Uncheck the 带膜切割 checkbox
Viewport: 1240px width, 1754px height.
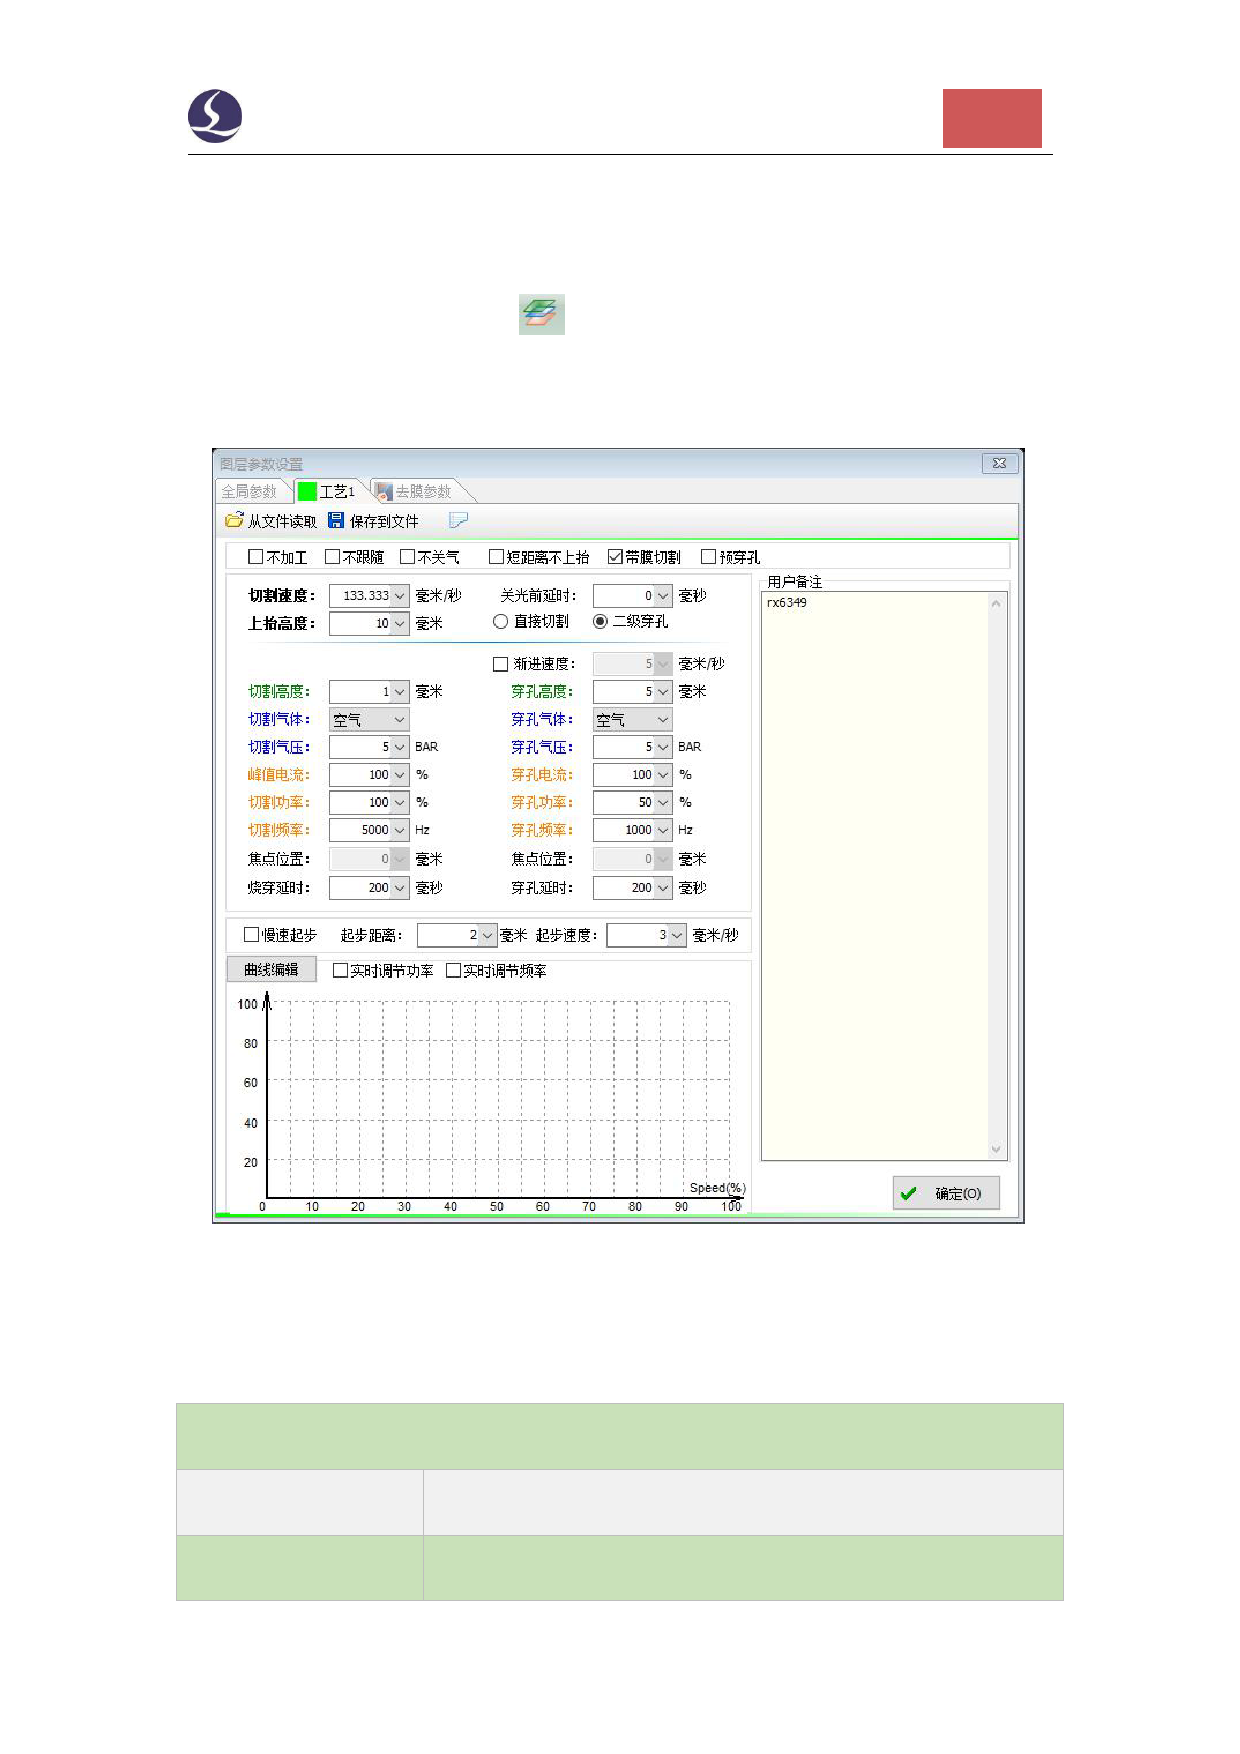coord(615,557)
